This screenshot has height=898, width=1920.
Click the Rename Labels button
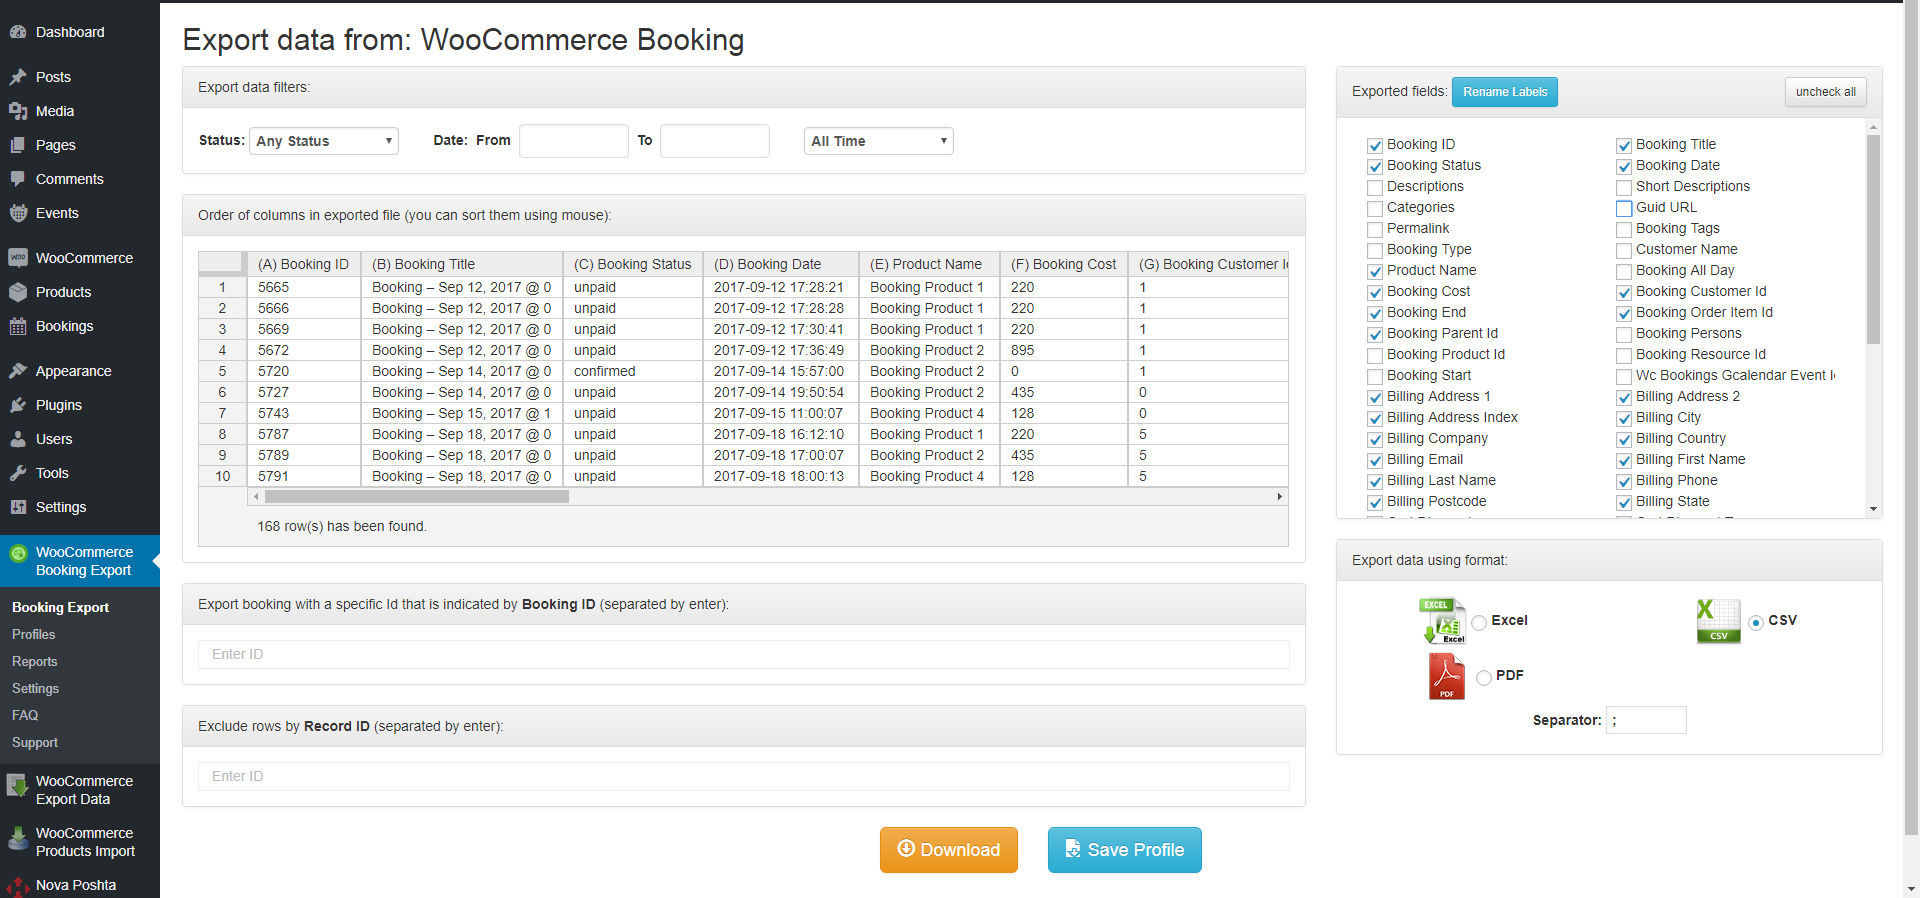pos(1504,92)
